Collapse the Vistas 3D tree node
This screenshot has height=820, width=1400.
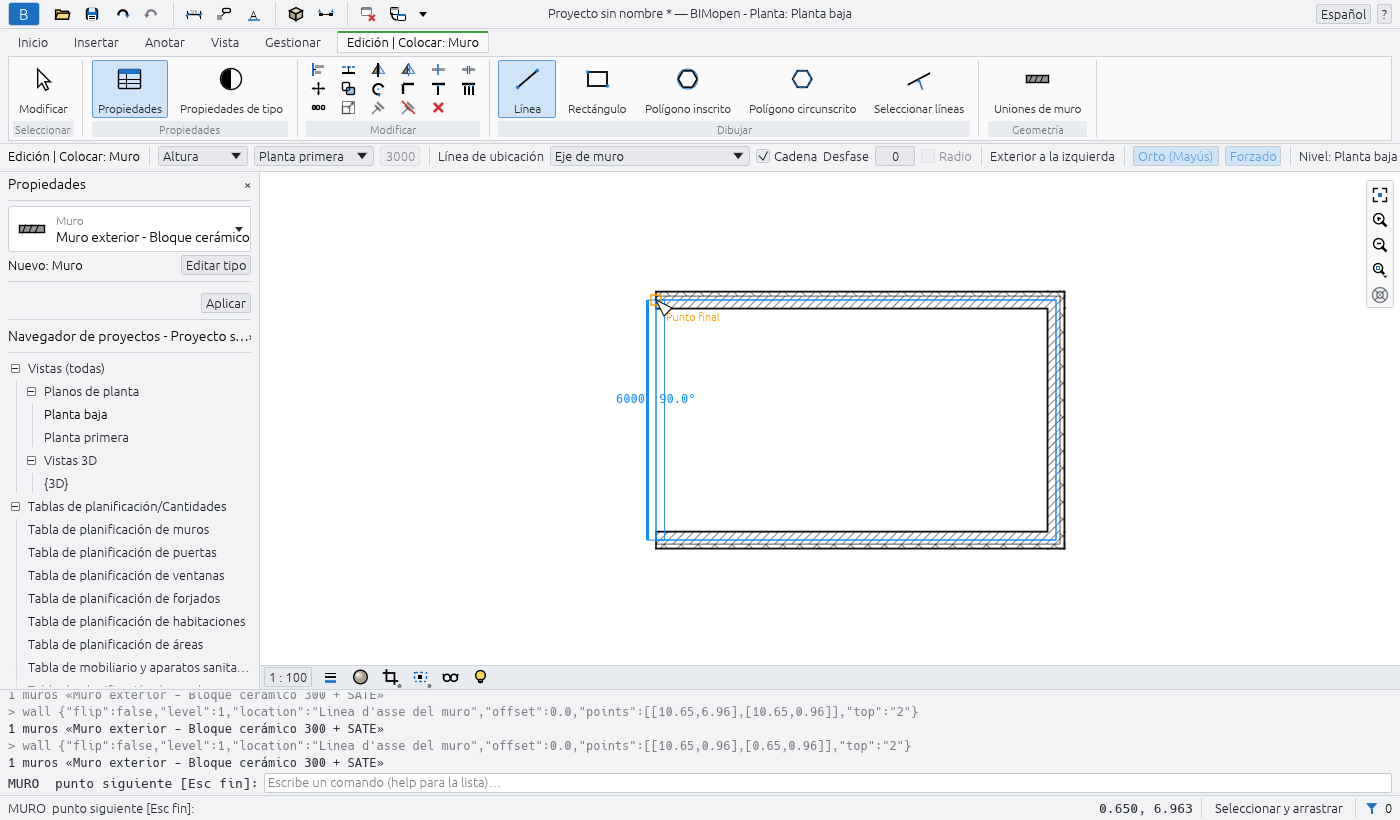[32, 461]
